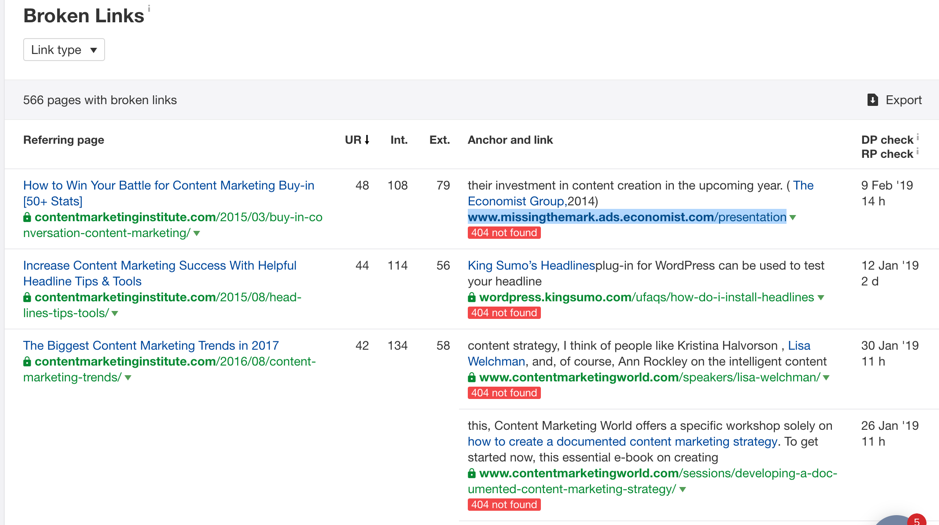Viewport: 939px width, 525px height.
Task: Open contentmarketinginstitute.com content-marketing-trends URL
Action: pos(169,369)
